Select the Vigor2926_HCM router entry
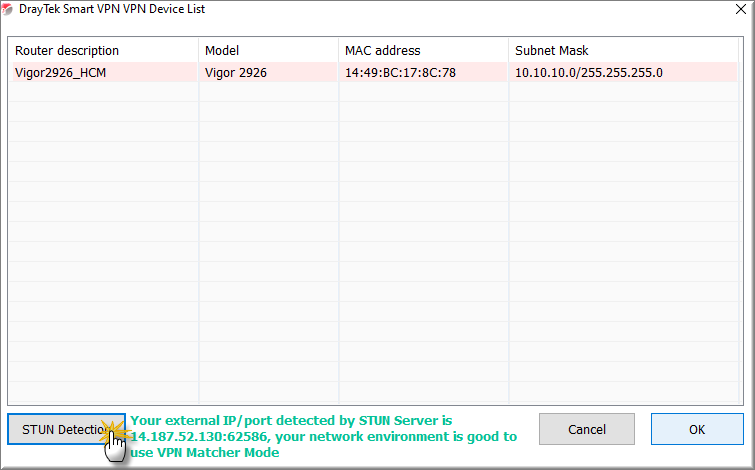The image size is (755, 470). point(103,72)
